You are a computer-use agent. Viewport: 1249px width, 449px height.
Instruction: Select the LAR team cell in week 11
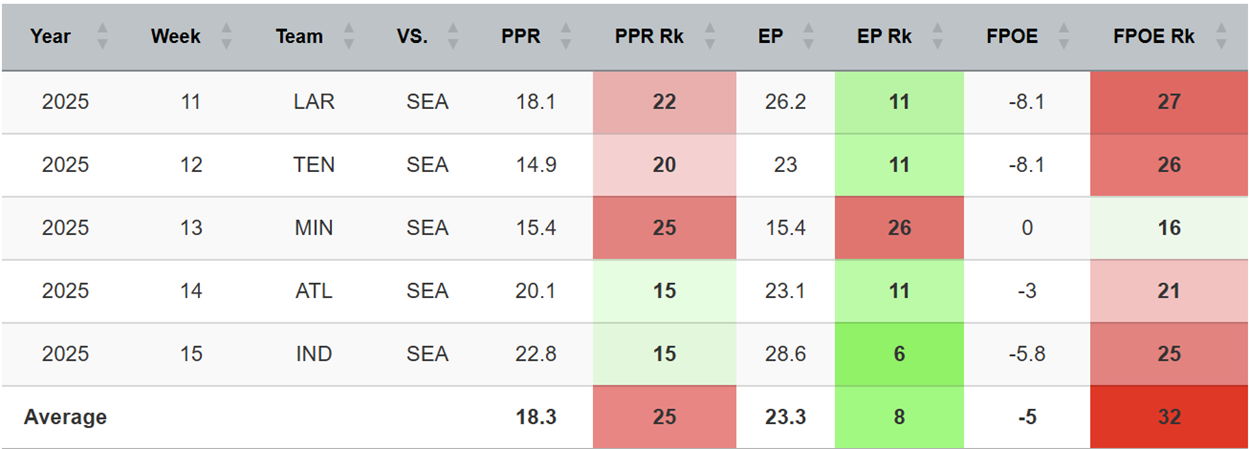(314, 102)
